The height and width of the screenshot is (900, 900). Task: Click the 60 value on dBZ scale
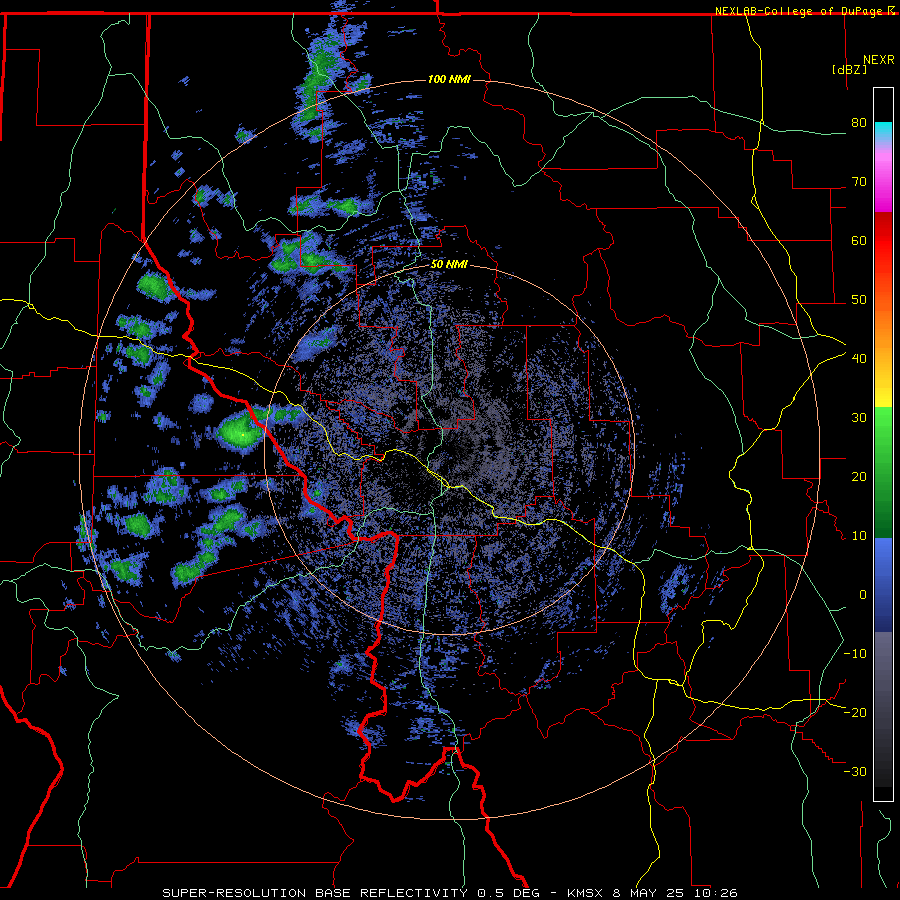pyautogui.click(x=859, y=240)
